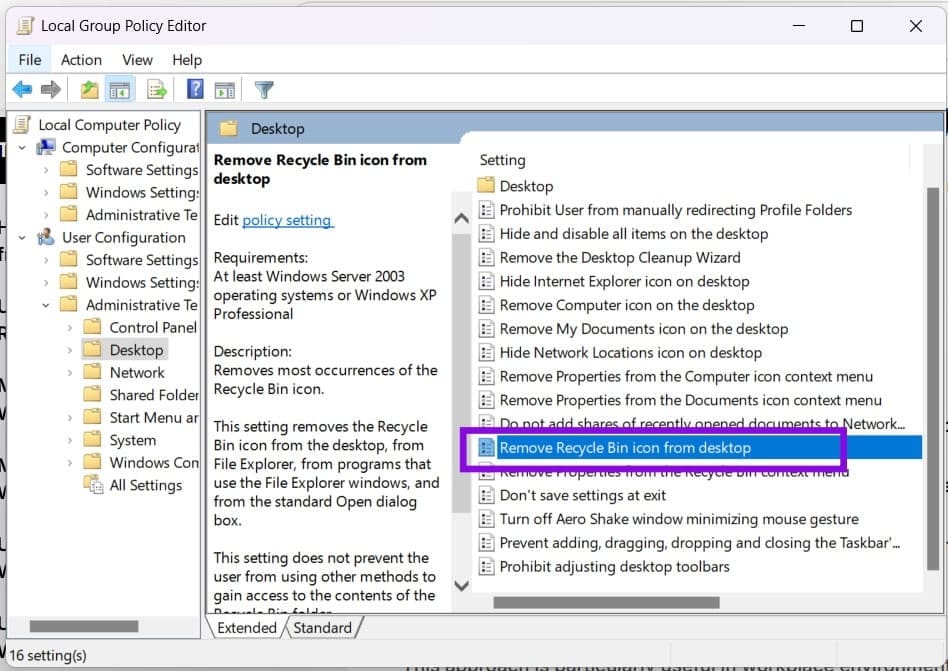
Task: Click the Up one level folder icon
Action: pyautogui.click(x=89, y=90)
